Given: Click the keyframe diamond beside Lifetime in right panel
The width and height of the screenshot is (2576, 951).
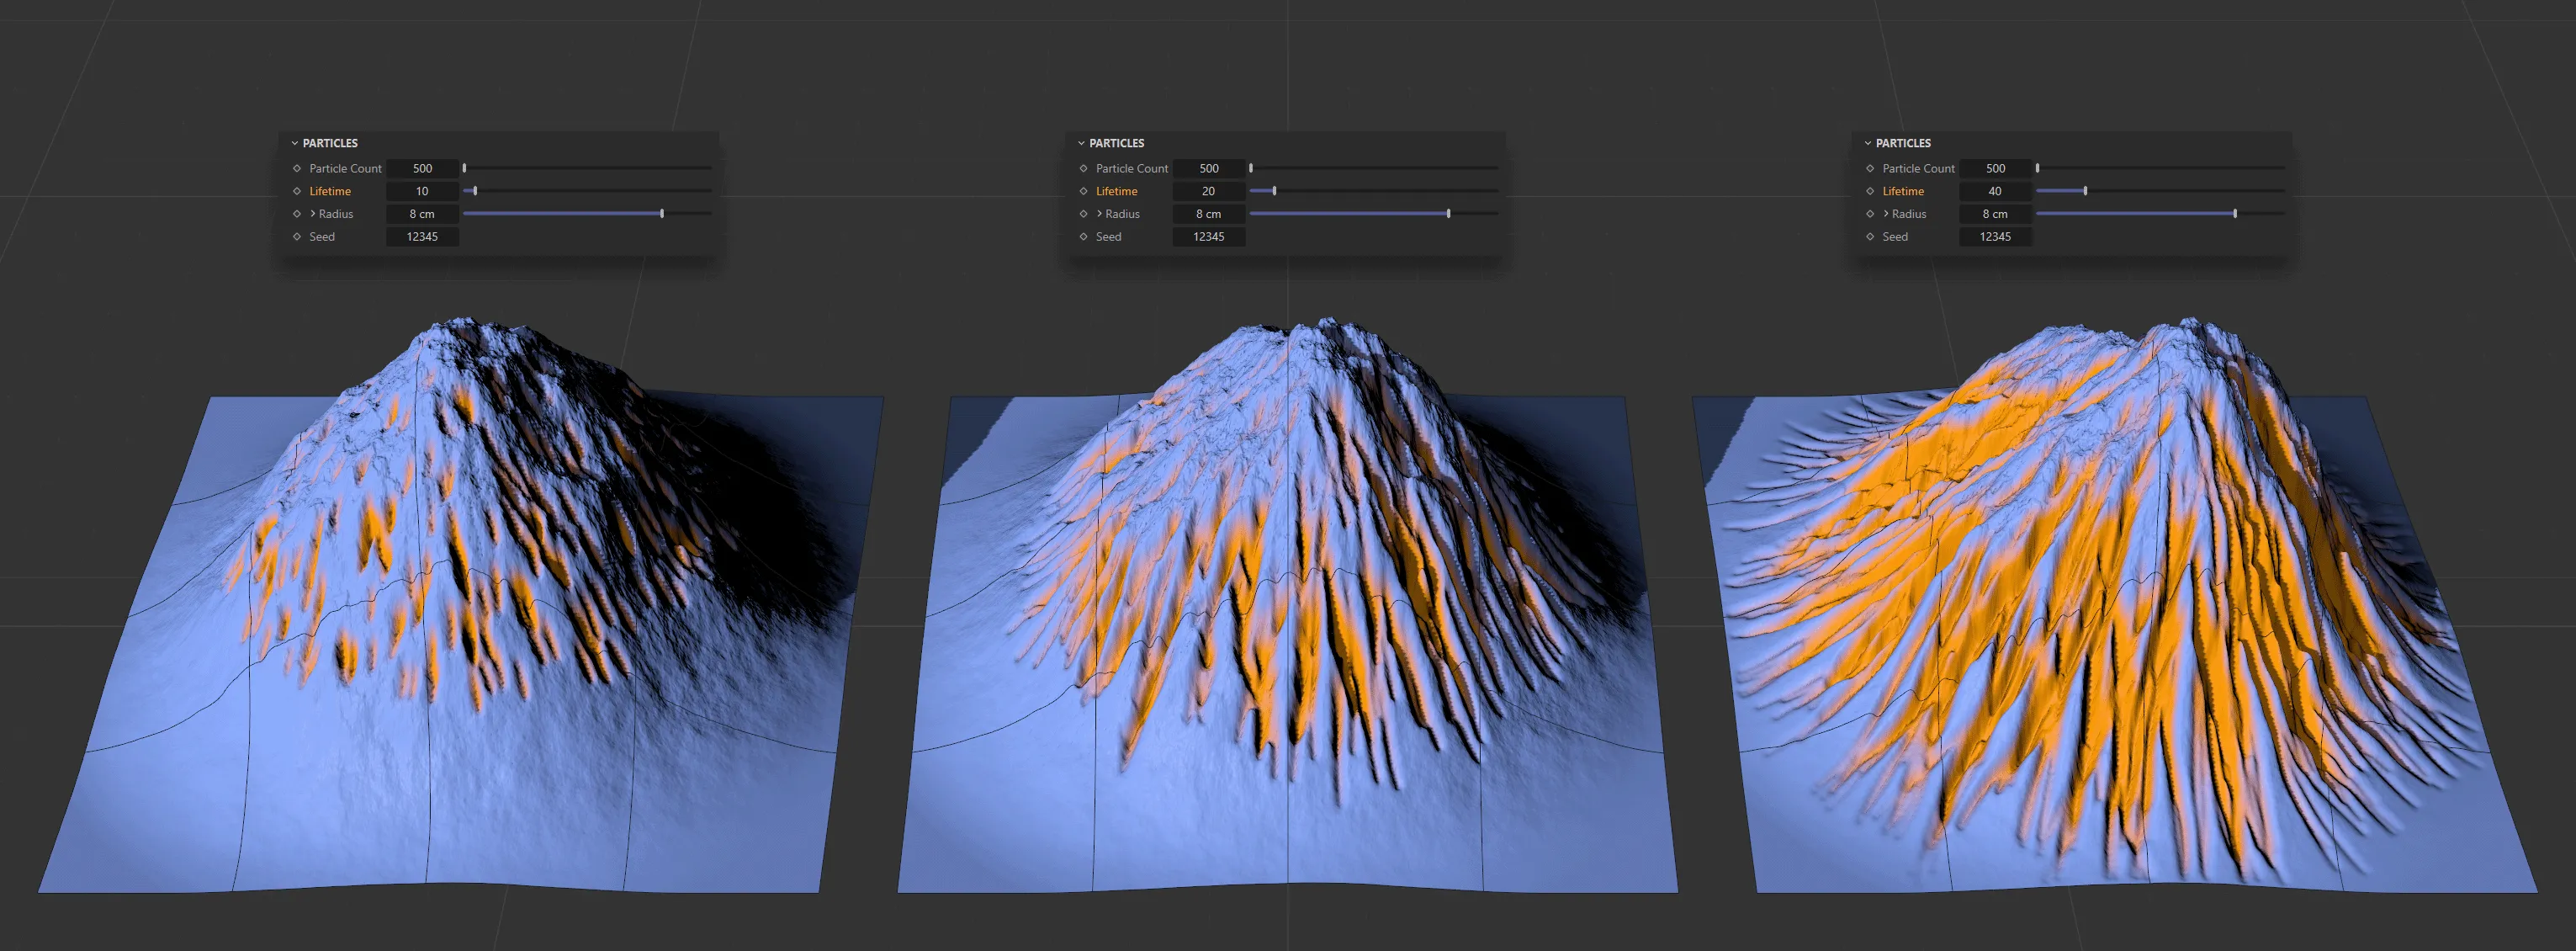Looking at the screenshot, I should point(1870,190).
